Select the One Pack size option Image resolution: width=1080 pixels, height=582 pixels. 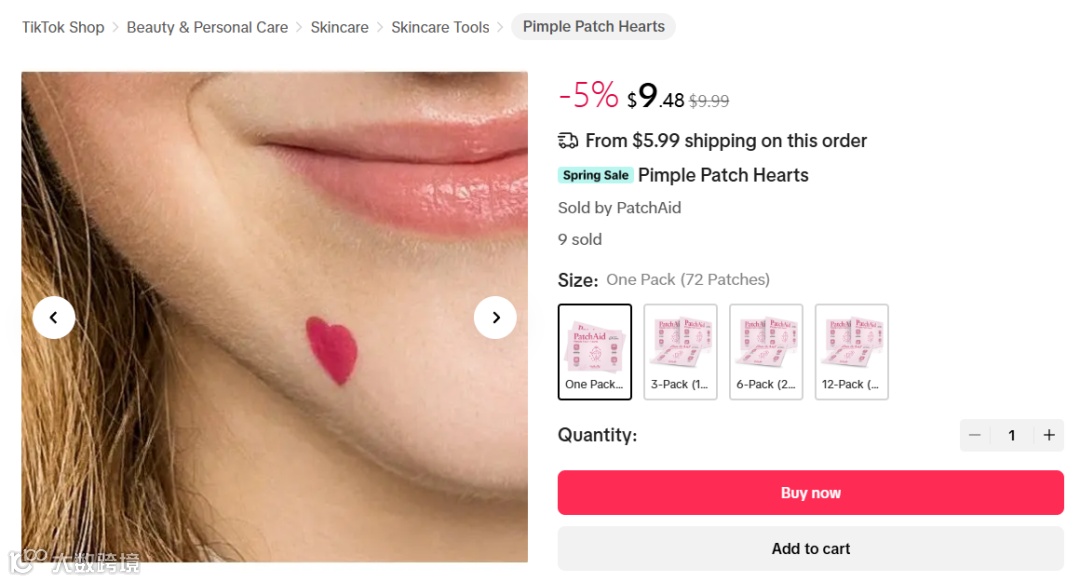point(595,352)
